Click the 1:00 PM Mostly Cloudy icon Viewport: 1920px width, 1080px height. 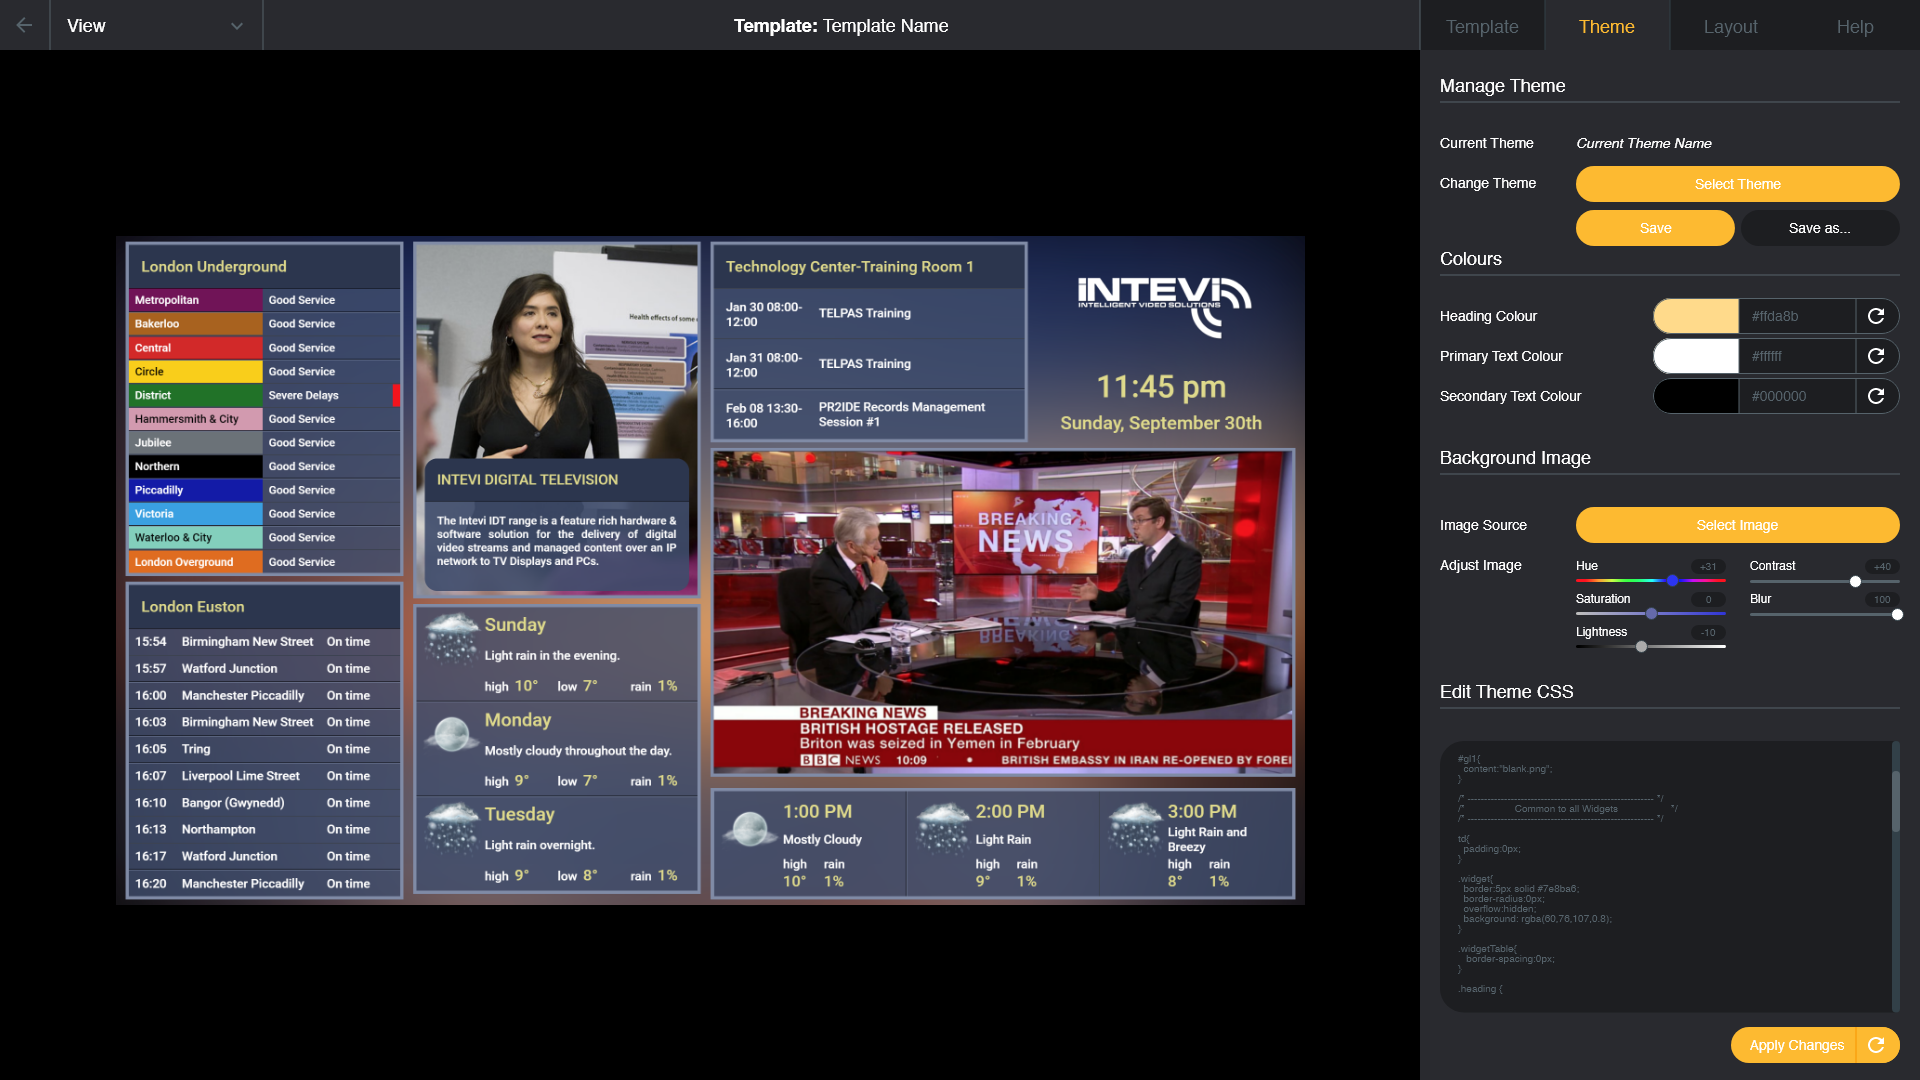749,829
